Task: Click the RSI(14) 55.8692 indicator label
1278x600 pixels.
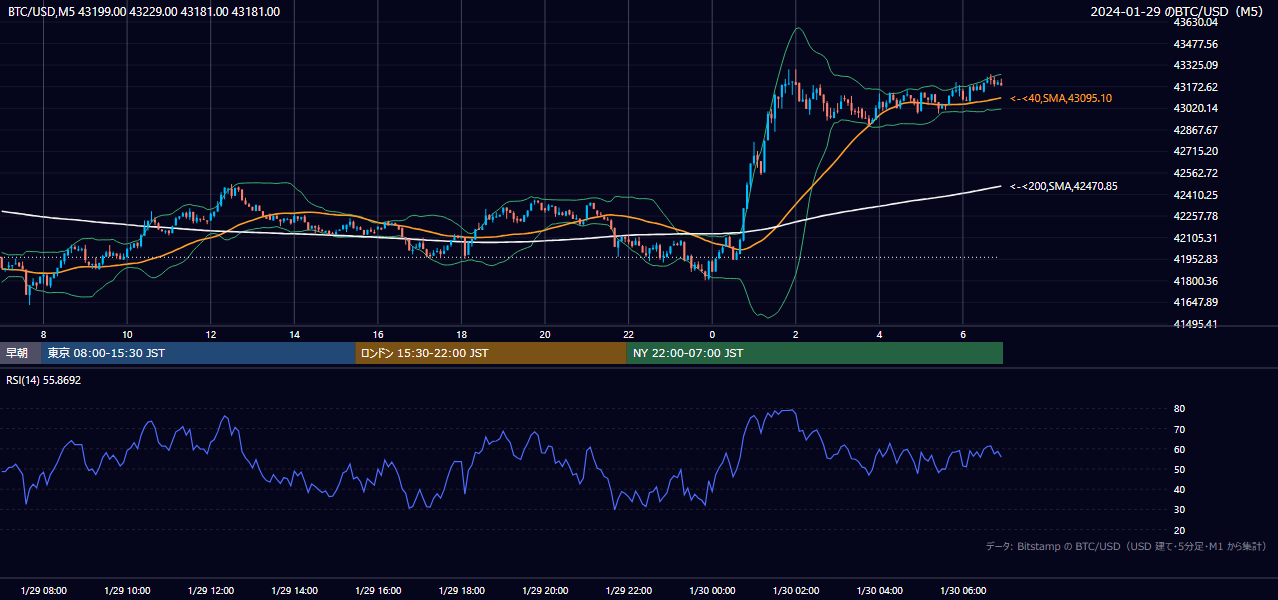Action: [44, 380]
